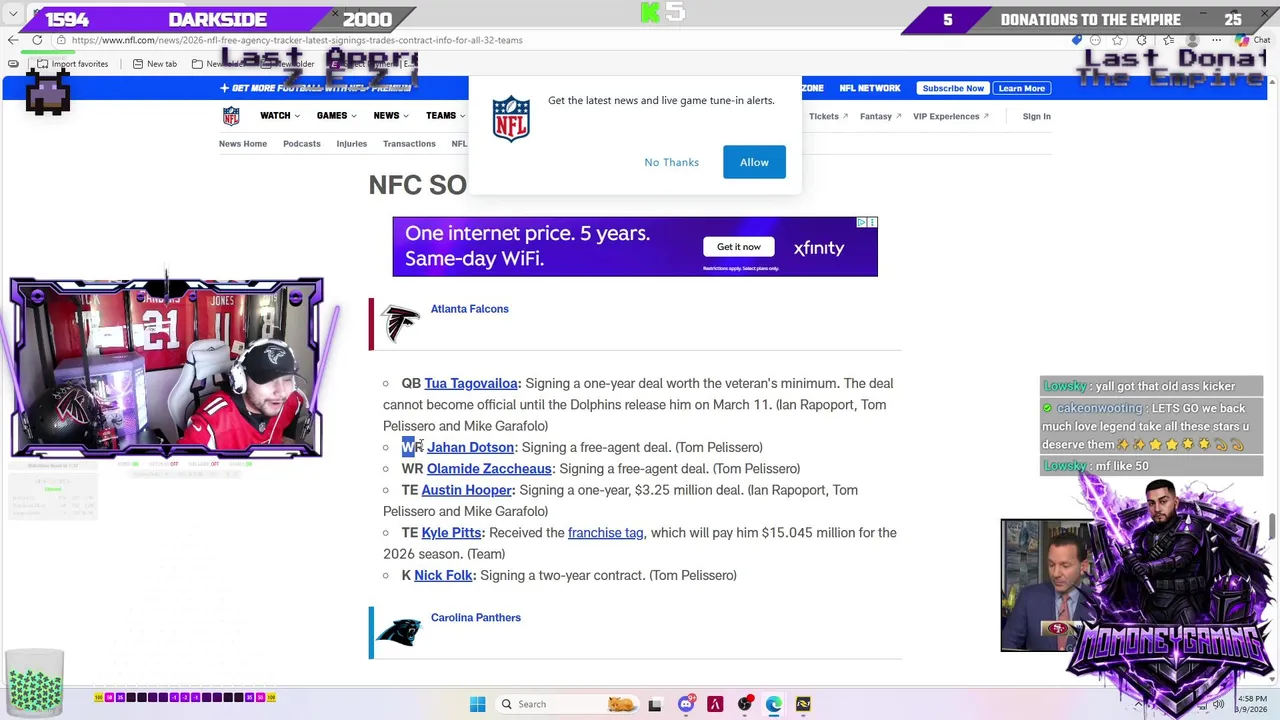Open the Task View taskbar icon
1280x720 pixels.
[x=655, y=704]
